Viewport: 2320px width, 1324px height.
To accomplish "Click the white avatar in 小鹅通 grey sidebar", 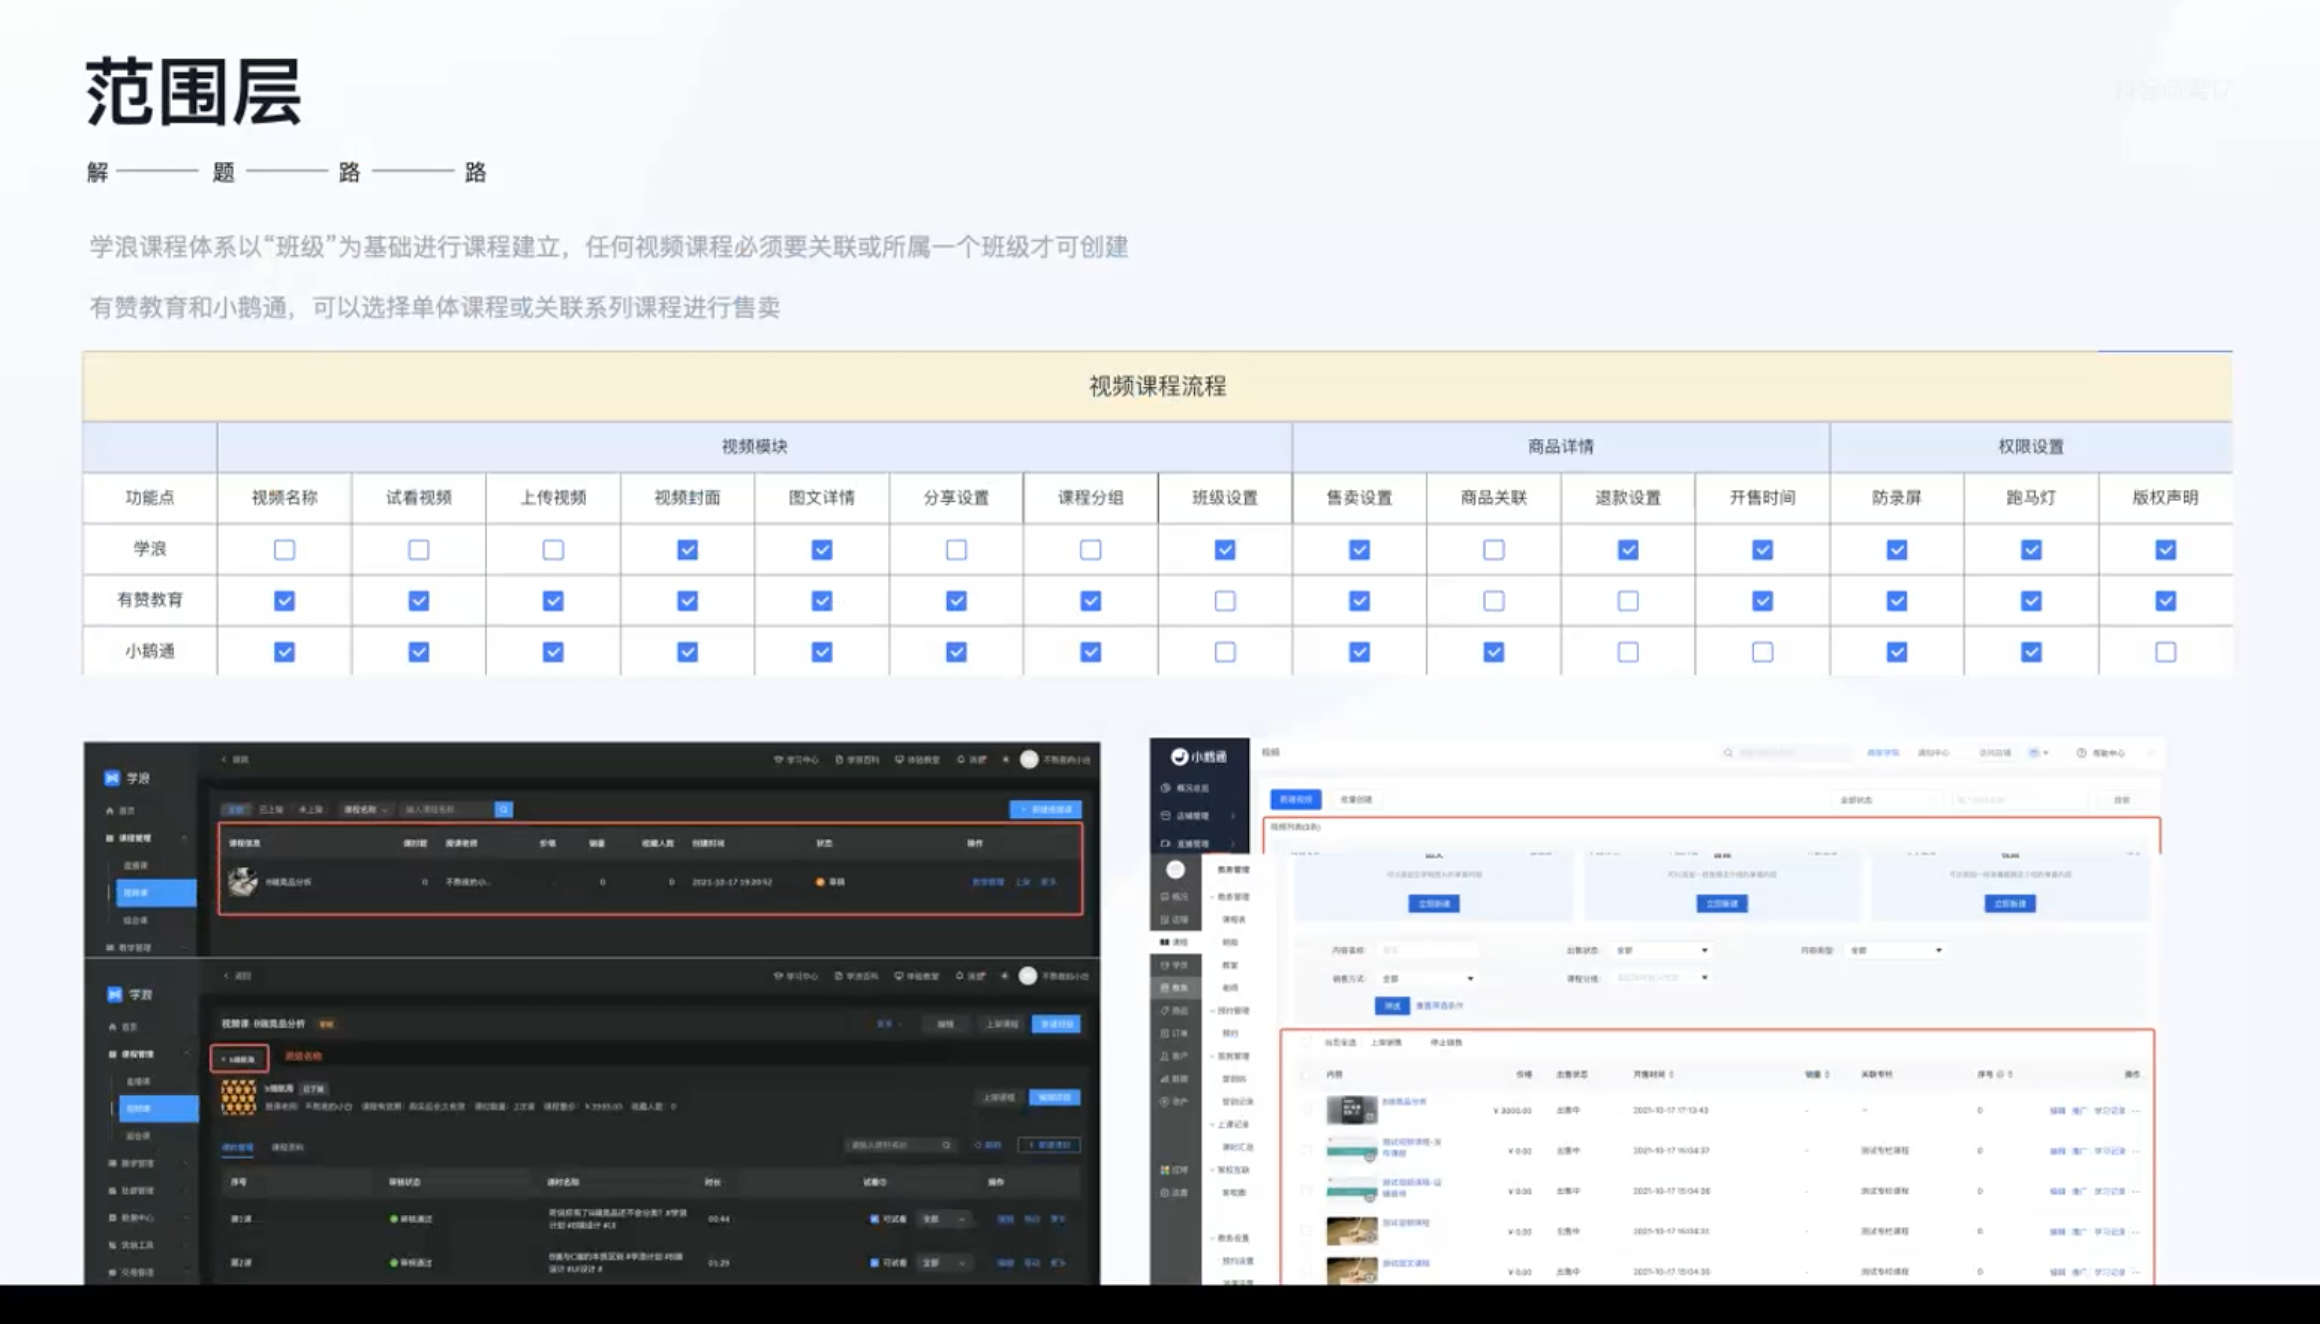I will pos(1175,870).
